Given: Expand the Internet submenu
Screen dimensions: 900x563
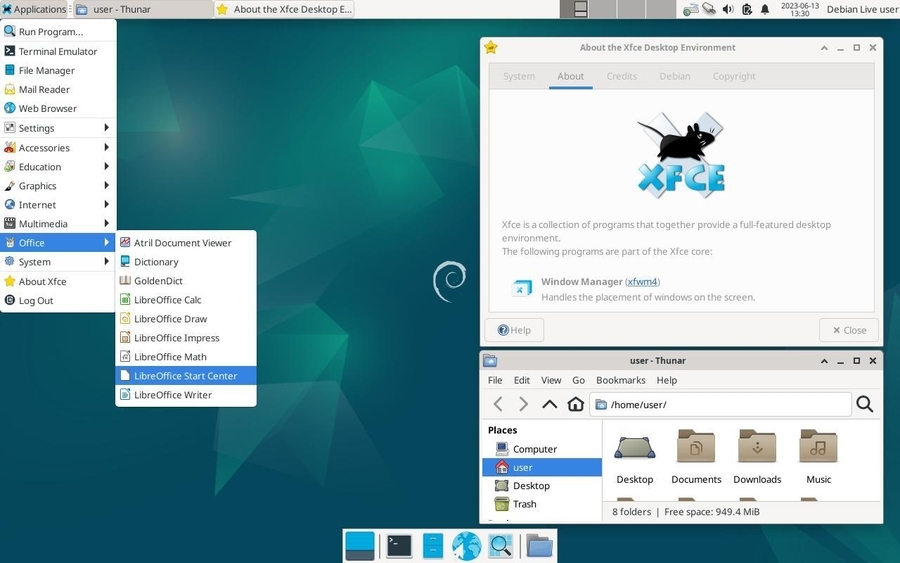Looking at the screenshot, I should pyautogui.click(x=59, y=204).
